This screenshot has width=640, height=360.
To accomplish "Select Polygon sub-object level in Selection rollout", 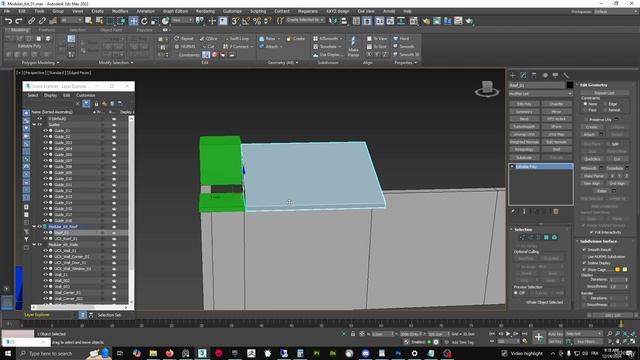I will tap(546, 237).
